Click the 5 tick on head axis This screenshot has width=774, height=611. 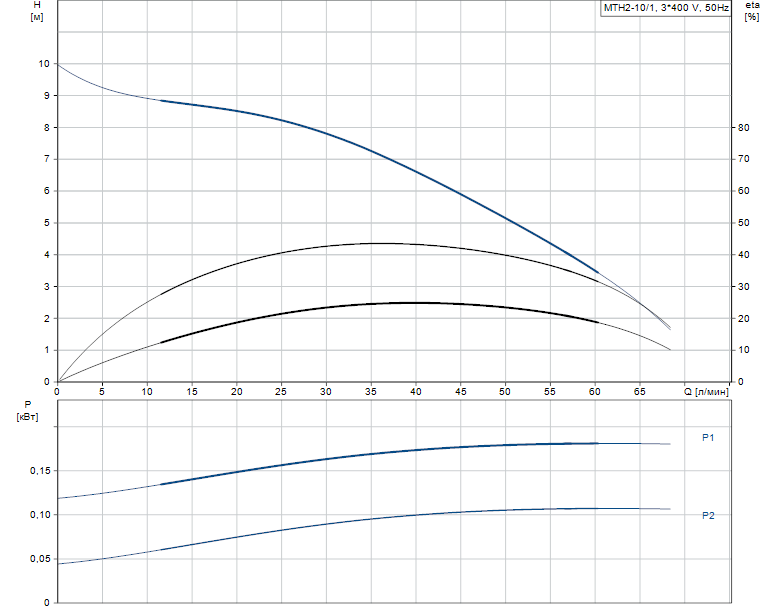pos(47,223)
